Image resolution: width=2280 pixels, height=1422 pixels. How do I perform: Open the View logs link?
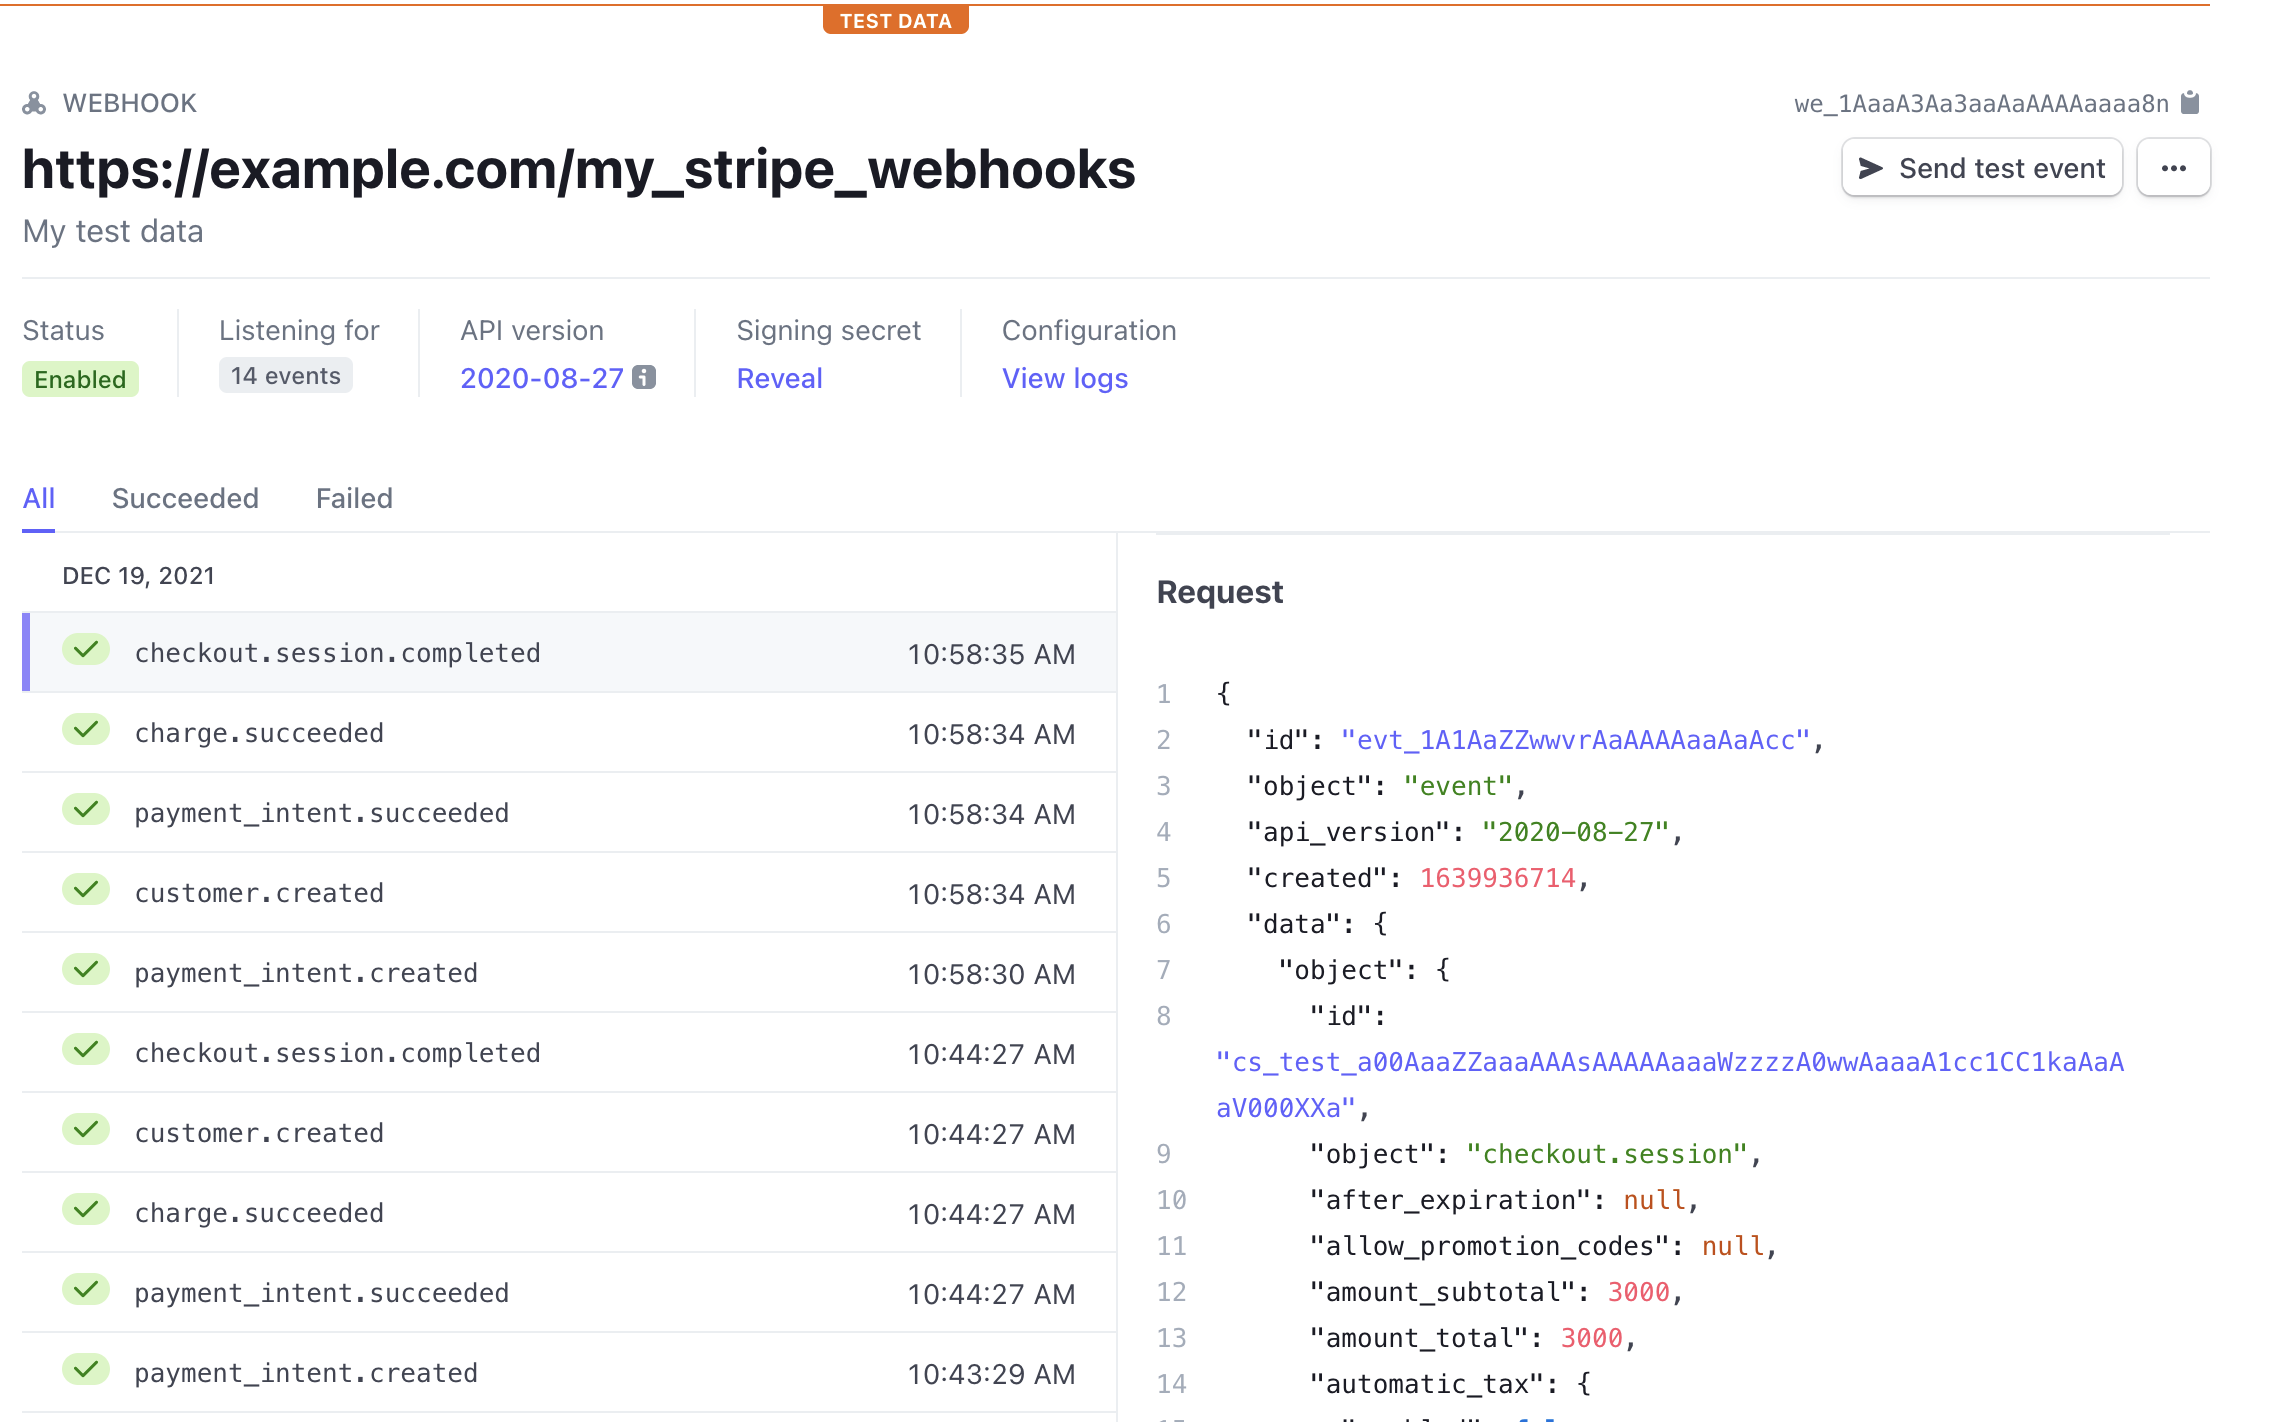click(1065, 378)
